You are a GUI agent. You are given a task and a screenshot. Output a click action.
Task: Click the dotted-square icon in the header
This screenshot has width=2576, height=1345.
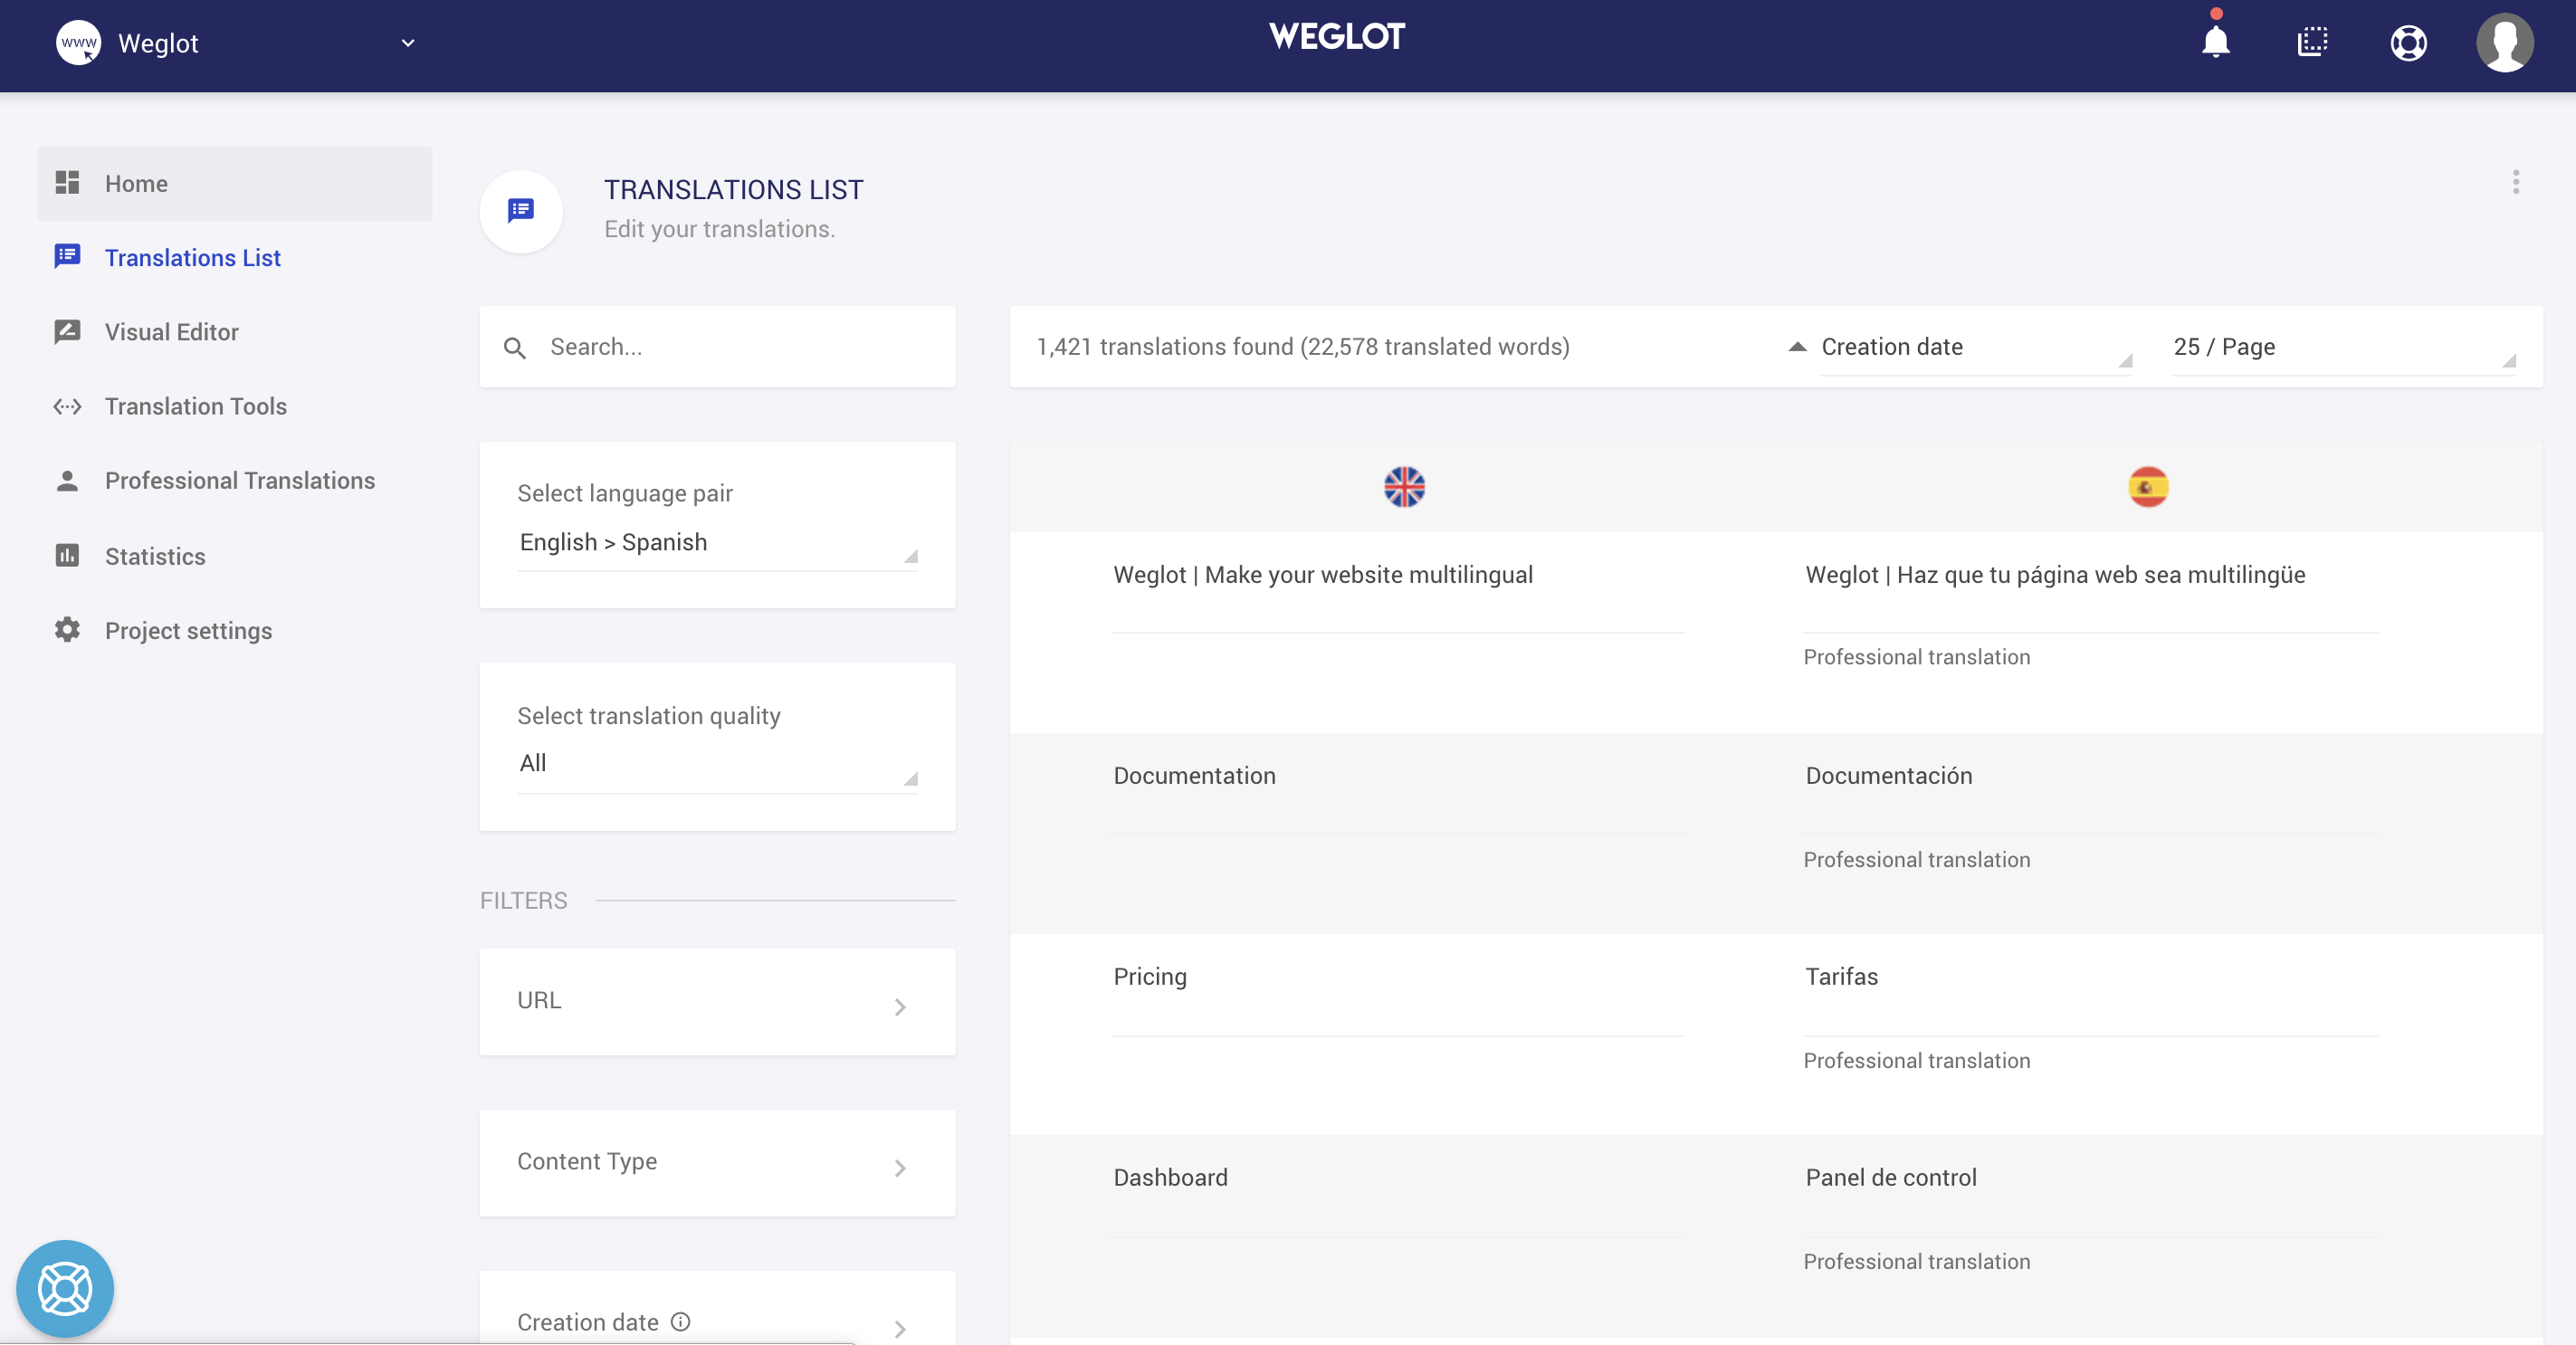[x=2312, y=42]
